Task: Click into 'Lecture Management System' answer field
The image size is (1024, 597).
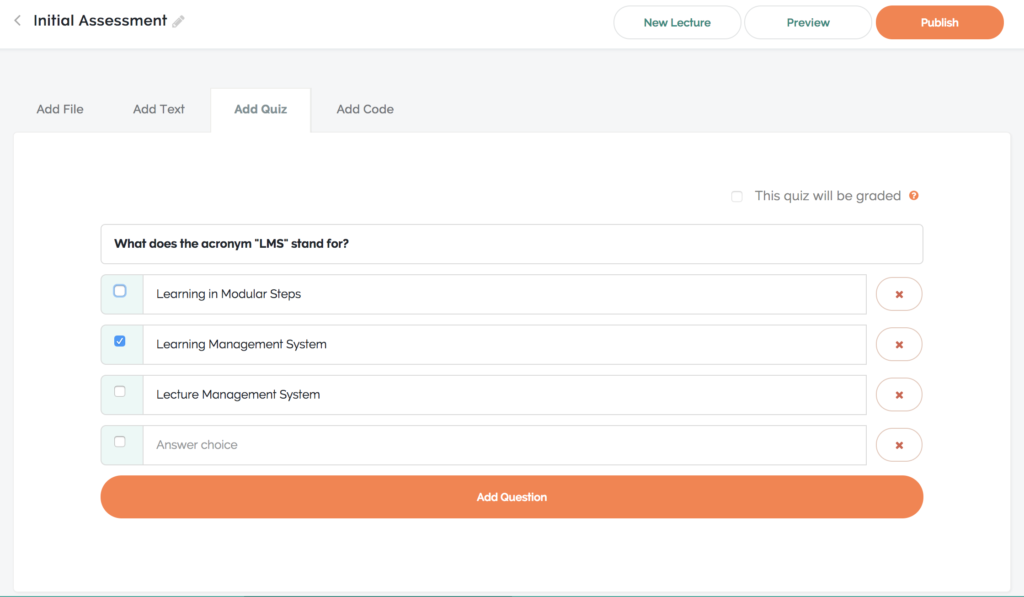Action: click(505, 395)
